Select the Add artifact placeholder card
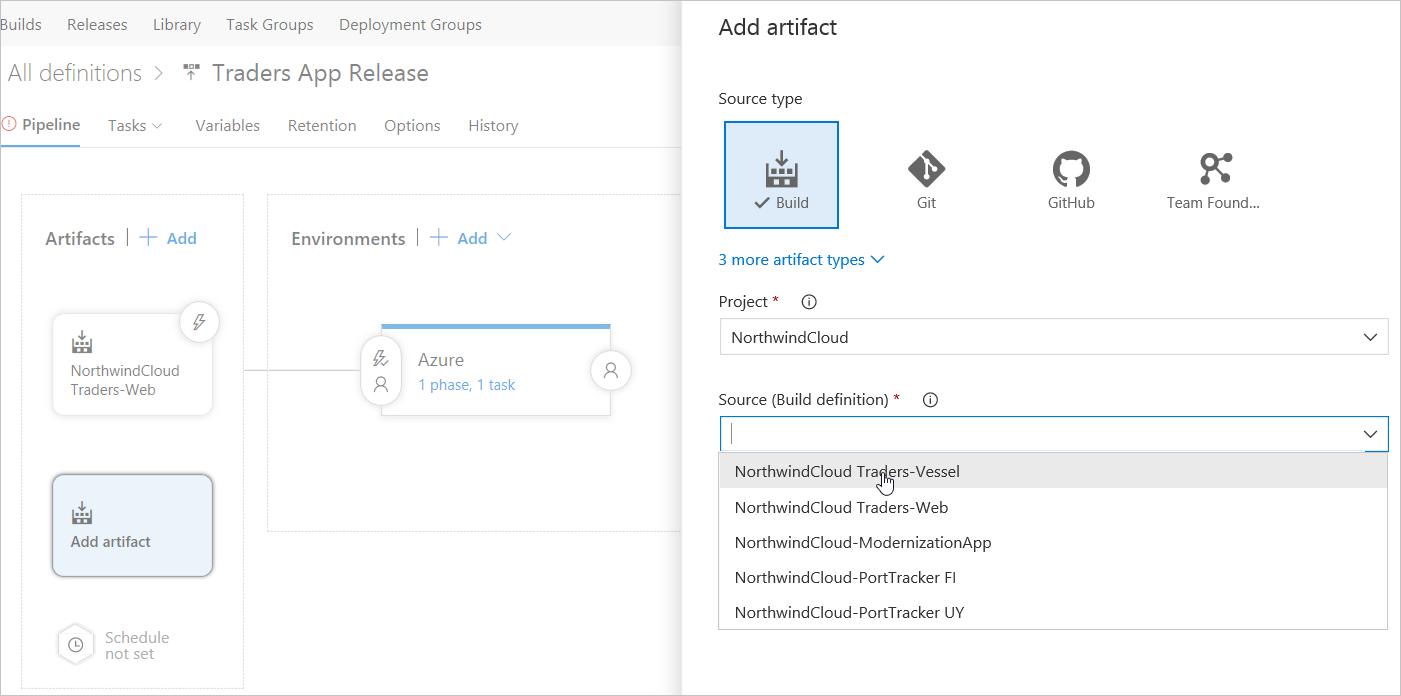Image resolution: width=1401 pixels, height=696 pixels. click(x=132, y=526)
